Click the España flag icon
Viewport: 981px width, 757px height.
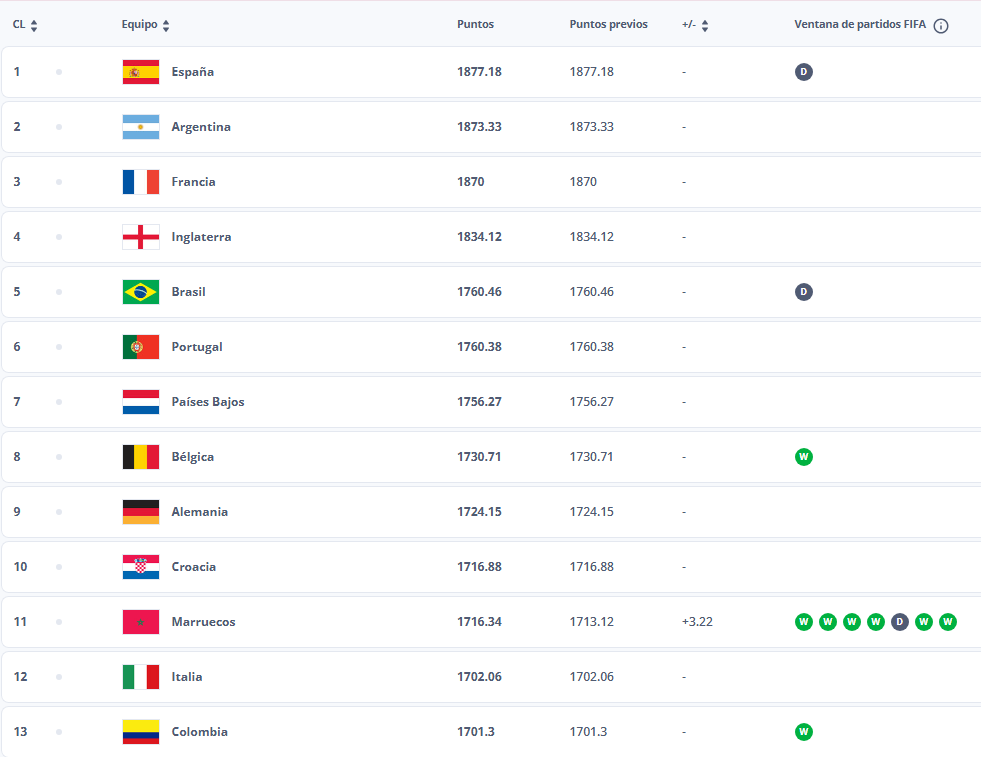click(140, 72)
